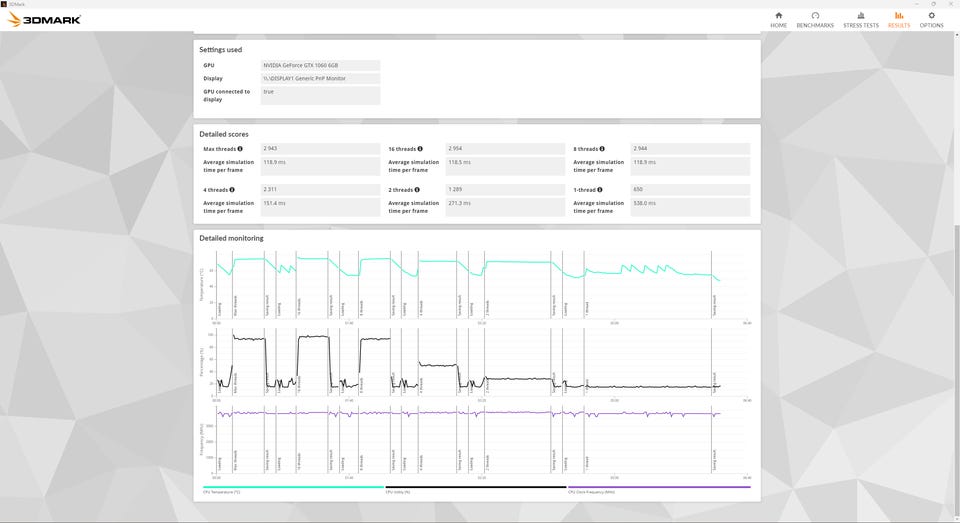Select the Results tab

[899, 20]
